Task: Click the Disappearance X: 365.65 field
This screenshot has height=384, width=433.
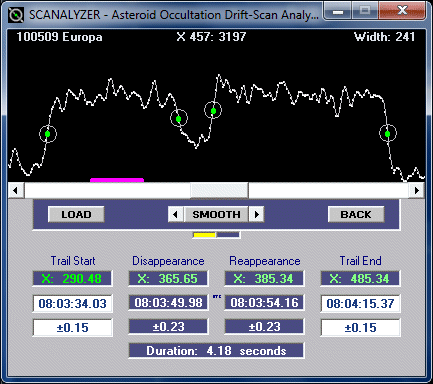Action: coord(168,278)
